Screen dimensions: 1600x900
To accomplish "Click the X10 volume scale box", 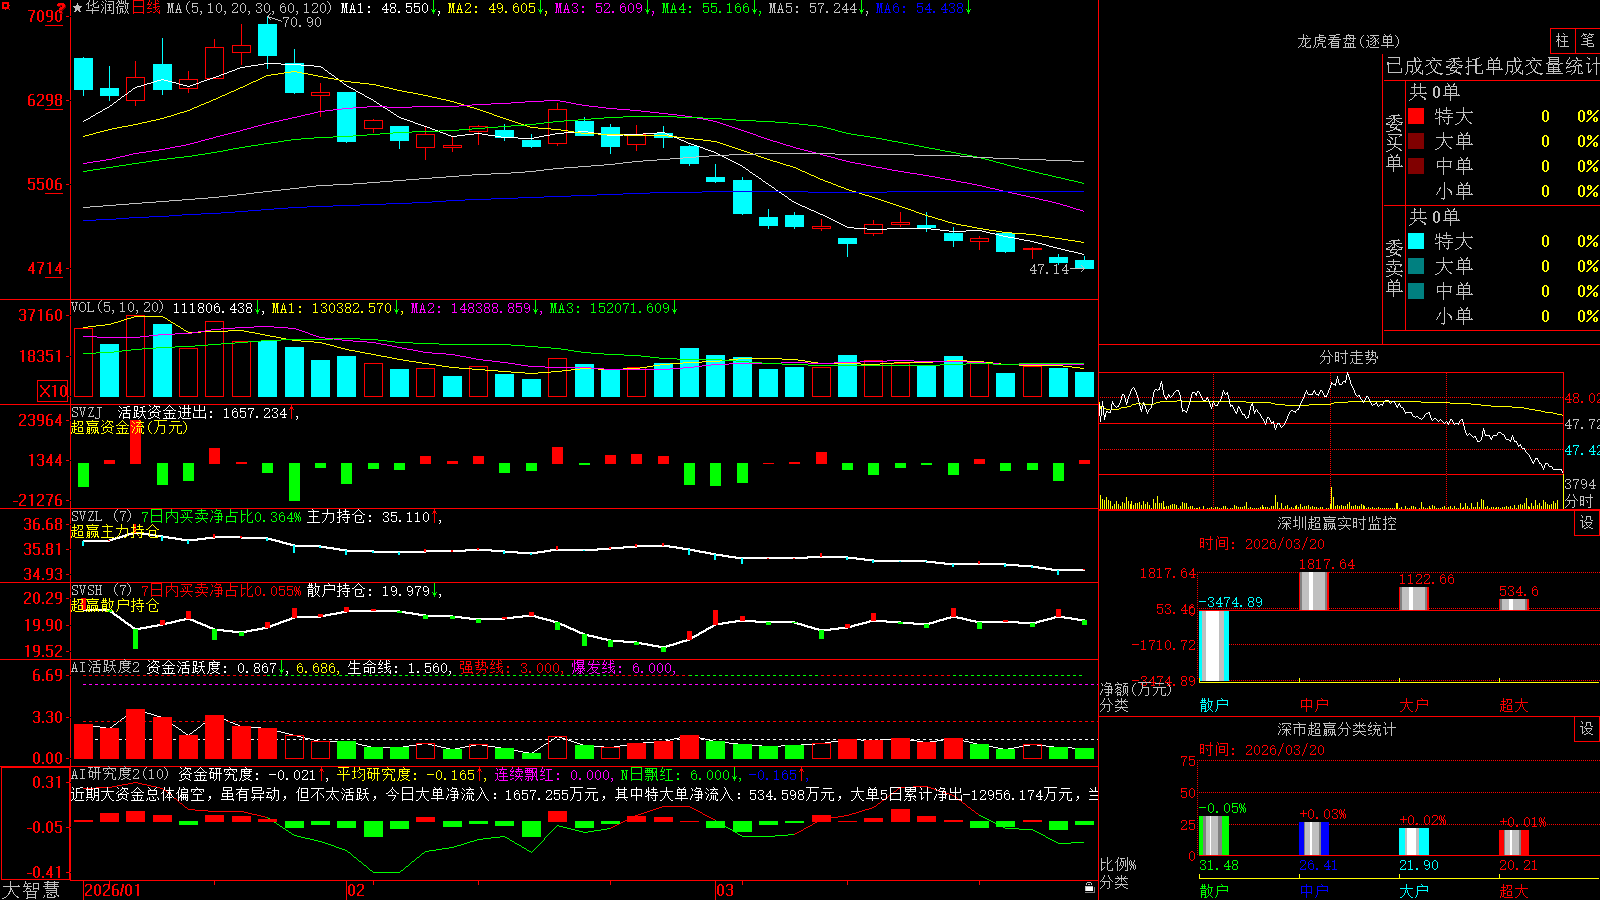I will (53, 391).
